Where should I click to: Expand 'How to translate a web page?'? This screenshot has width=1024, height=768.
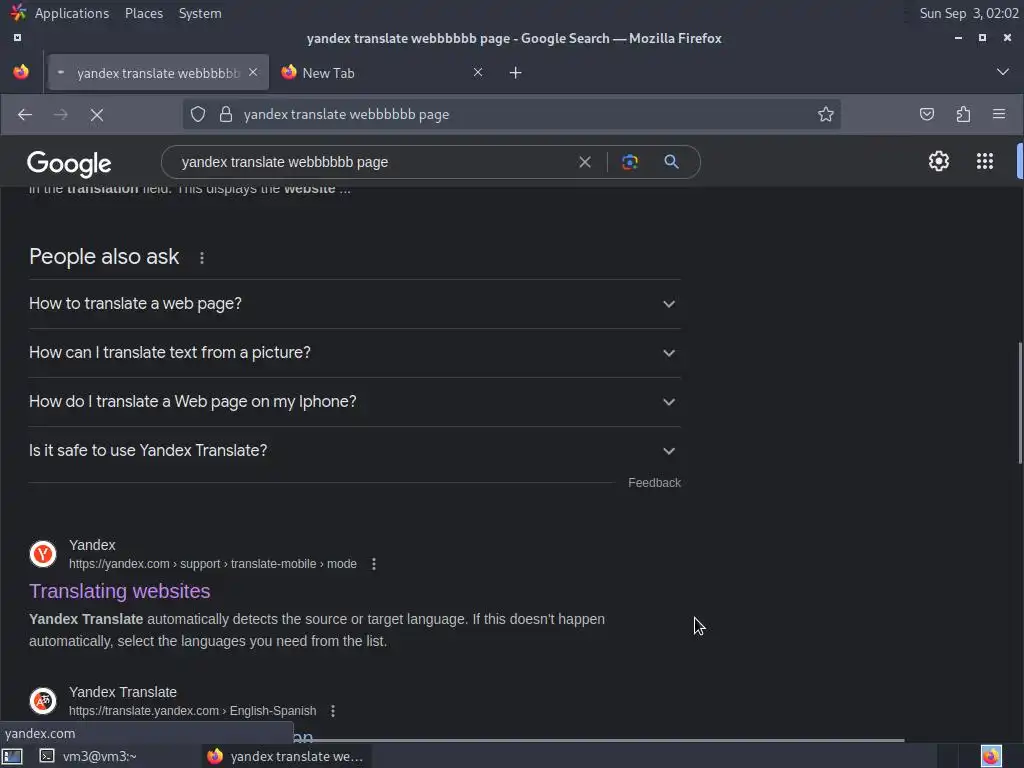click(x=355, y=304)
